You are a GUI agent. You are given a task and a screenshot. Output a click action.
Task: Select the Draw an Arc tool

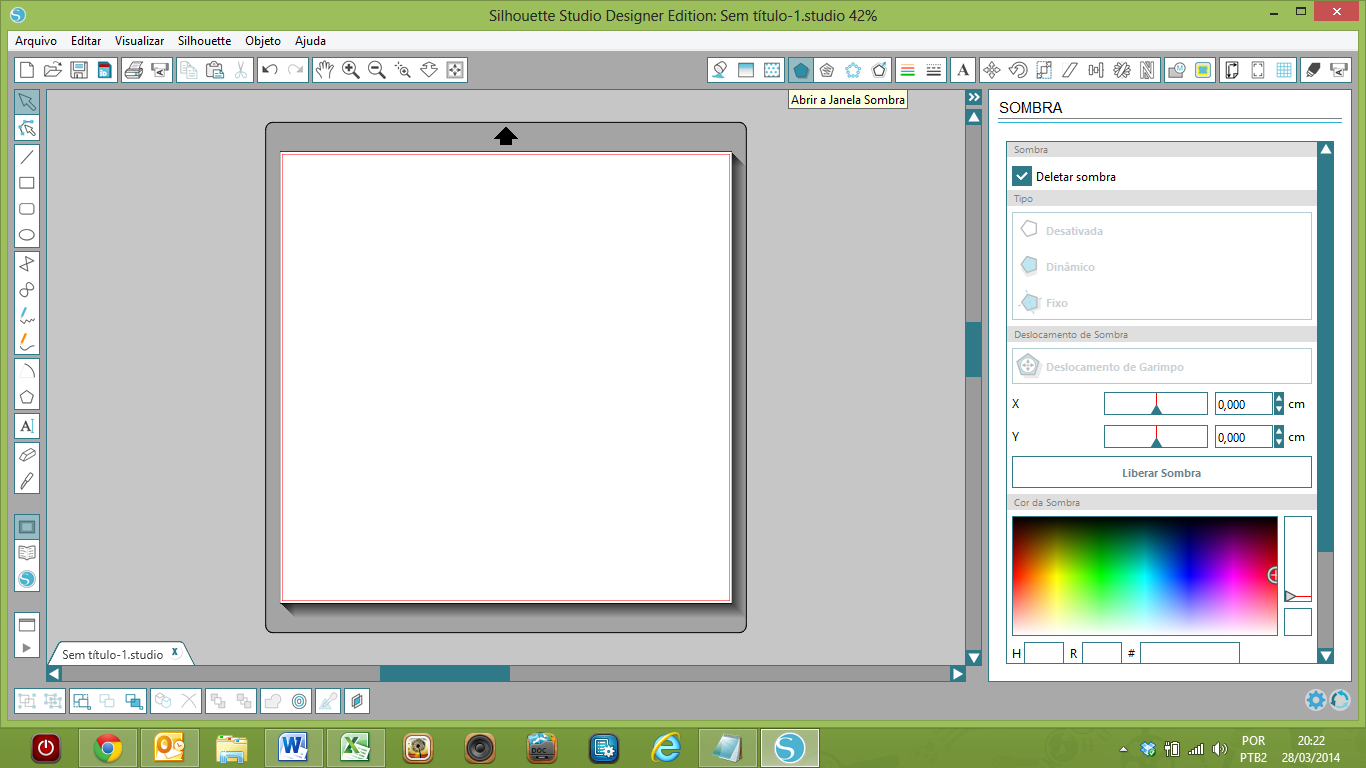click(x=27, y=370)
